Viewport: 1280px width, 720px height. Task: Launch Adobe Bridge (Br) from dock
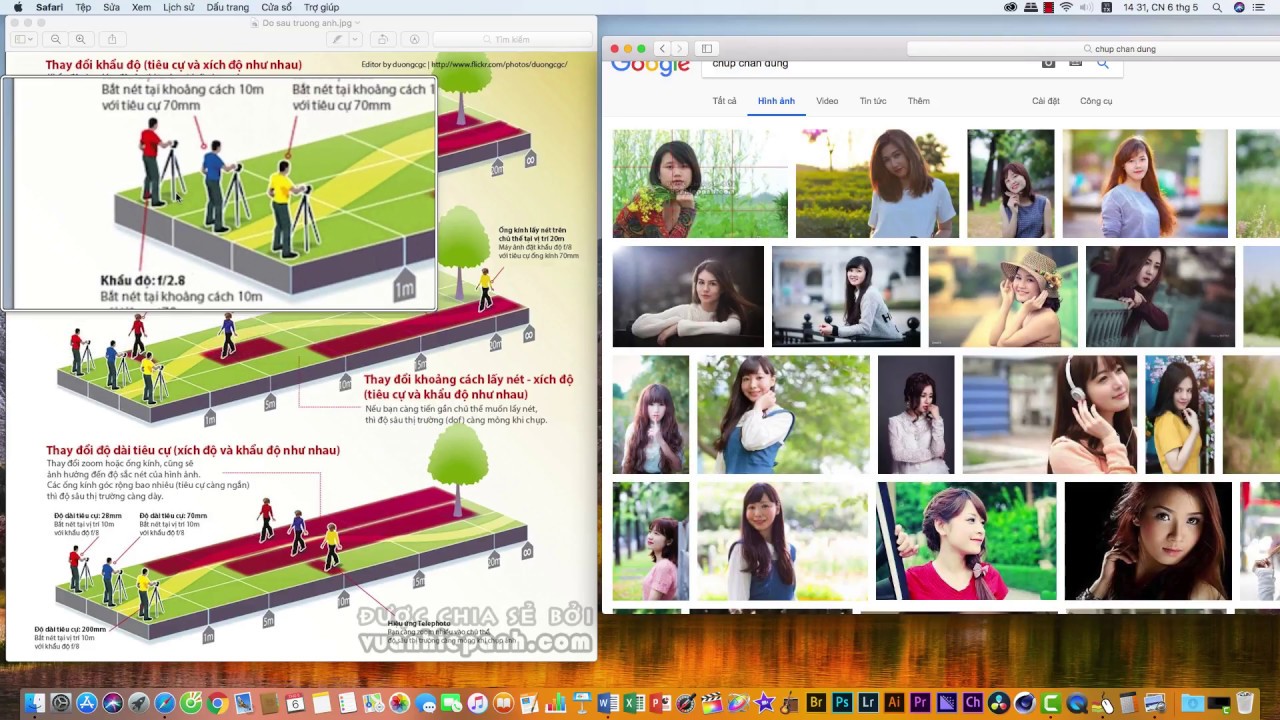pyautogui.click(x=816, y=703)
